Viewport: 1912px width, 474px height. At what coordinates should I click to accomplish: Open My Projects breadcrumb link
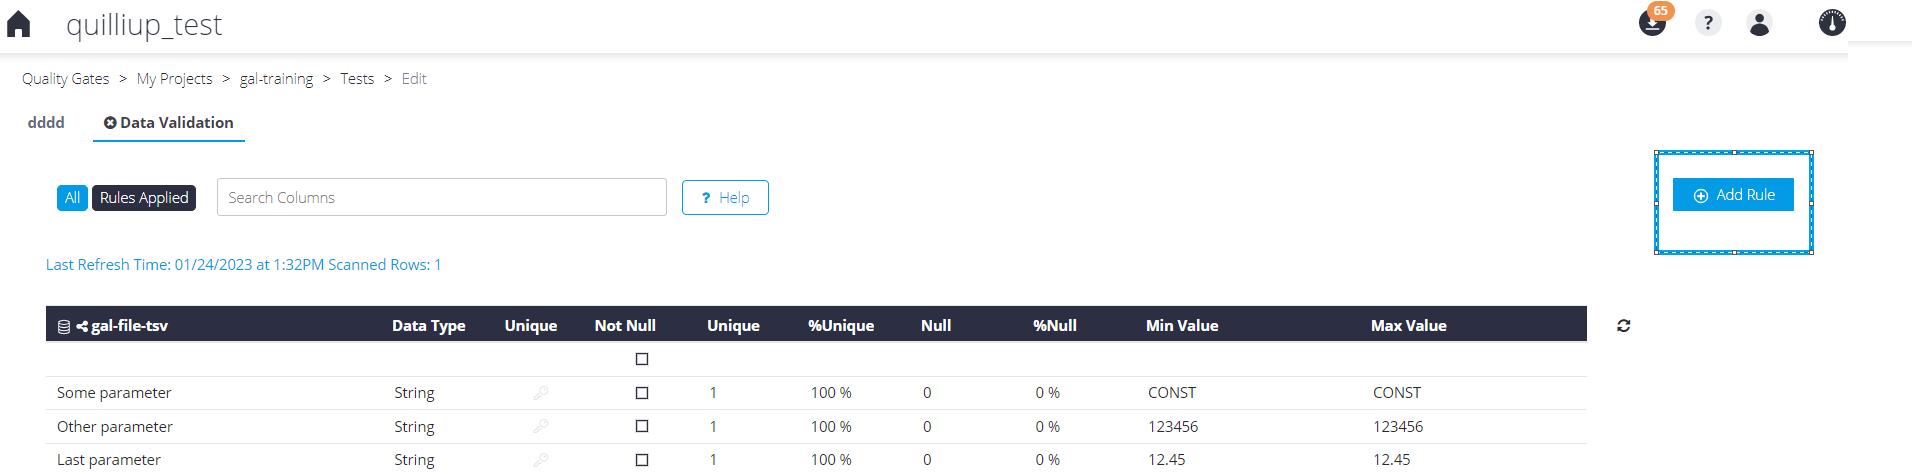(175, 79)
